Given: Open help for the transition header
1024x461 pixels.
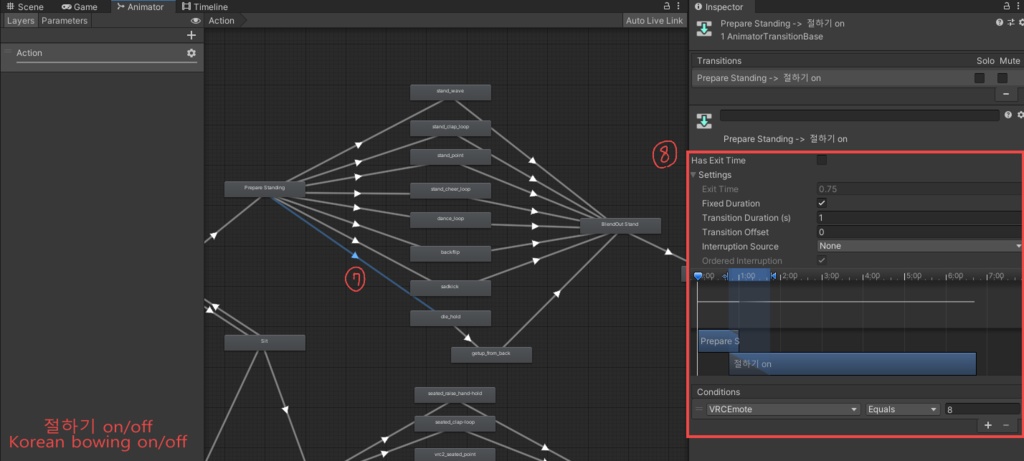Looking at the screenshot, I should click(999, 22).
